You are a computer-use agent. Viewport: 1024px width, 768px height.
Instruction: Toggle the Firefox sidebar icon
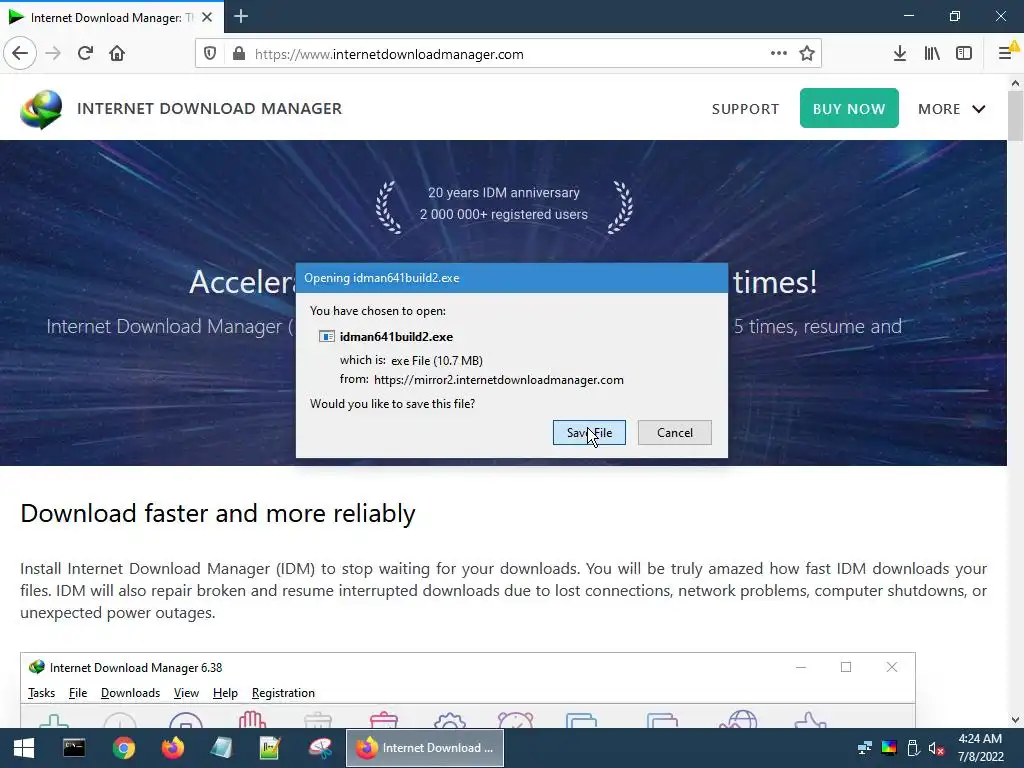coord(964,54)
